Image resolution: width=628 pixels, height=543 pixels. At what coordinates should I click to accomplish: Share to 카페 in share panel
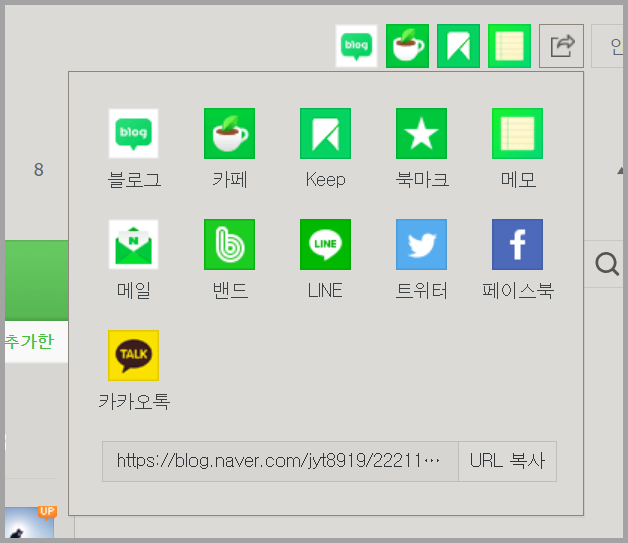pos(229,133)
